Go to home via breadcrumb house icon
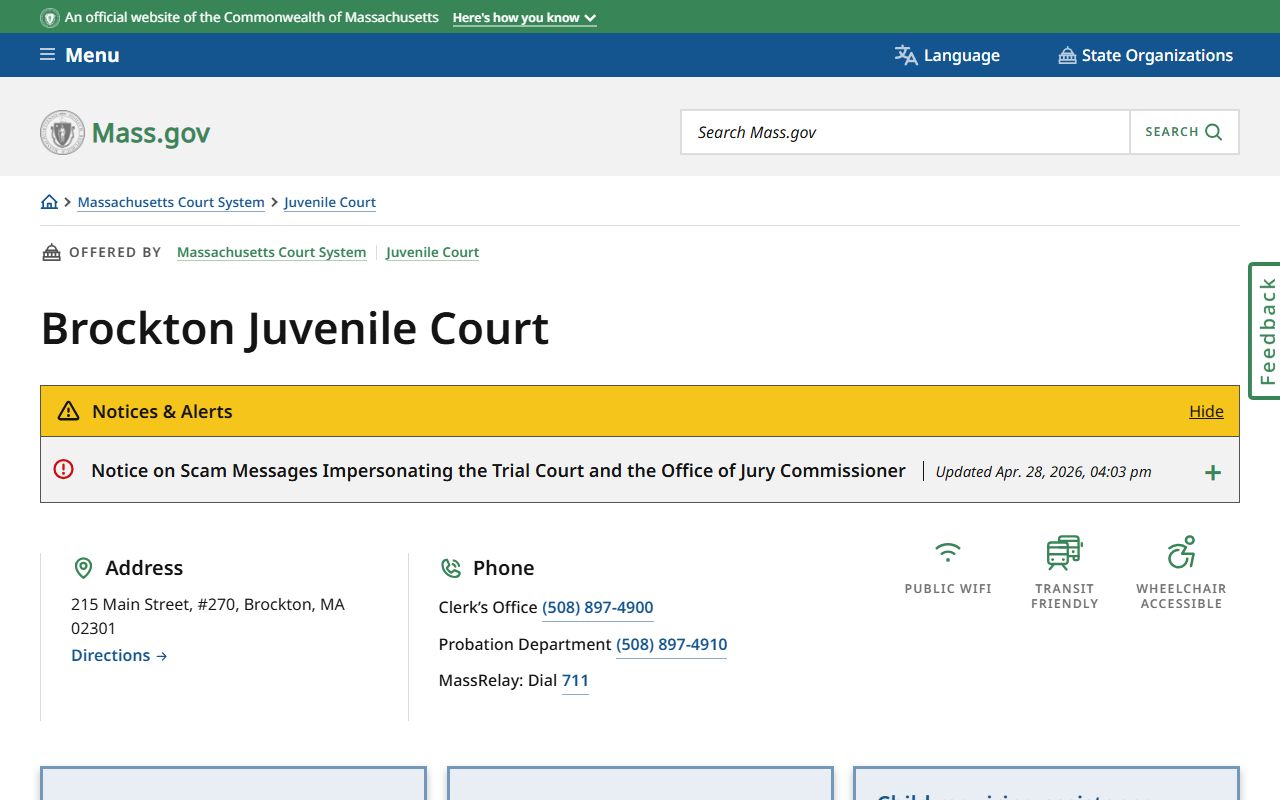This screenshot has height=800, width=1280. point(49,202)
